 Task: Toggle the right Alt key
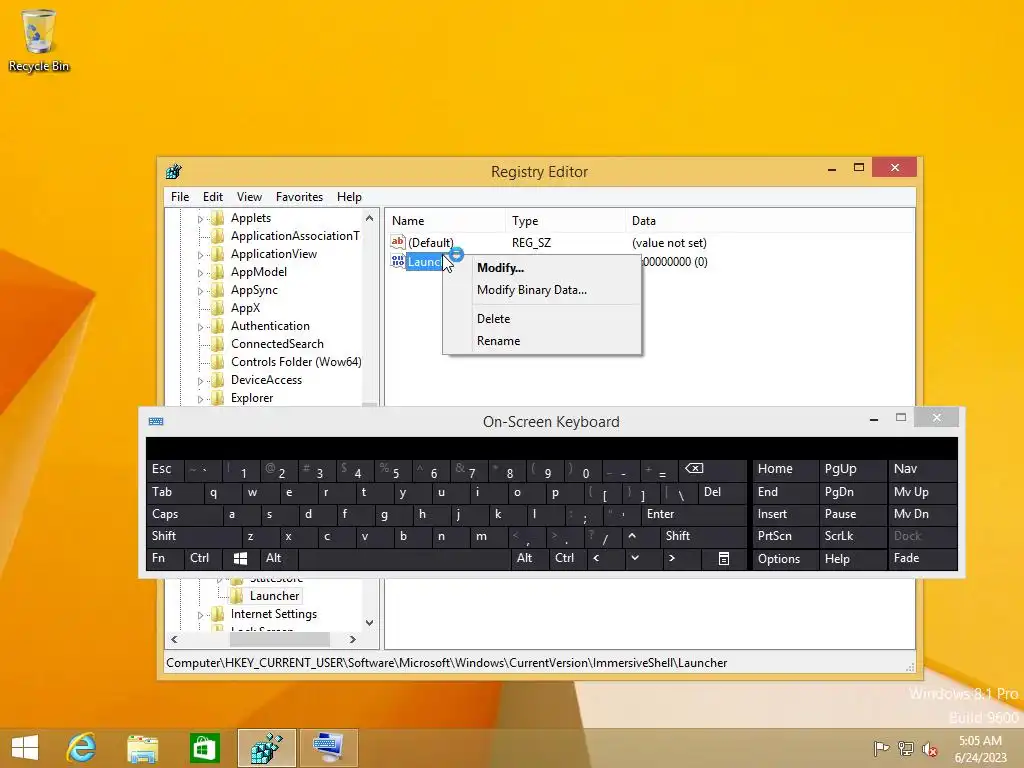click(529, 558)
